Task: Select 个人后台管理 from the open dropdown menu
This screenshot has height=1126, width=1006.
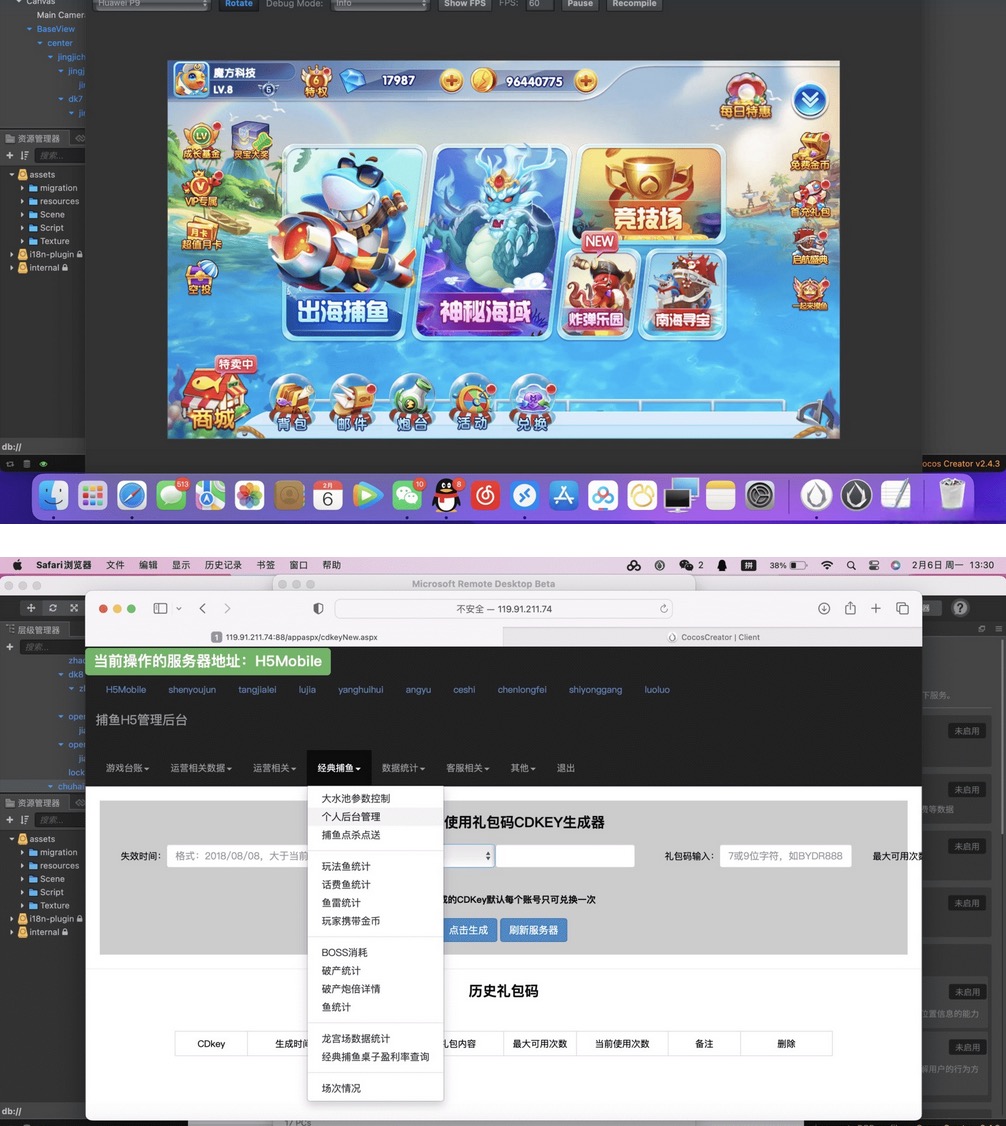Action: tap(352, 817)
